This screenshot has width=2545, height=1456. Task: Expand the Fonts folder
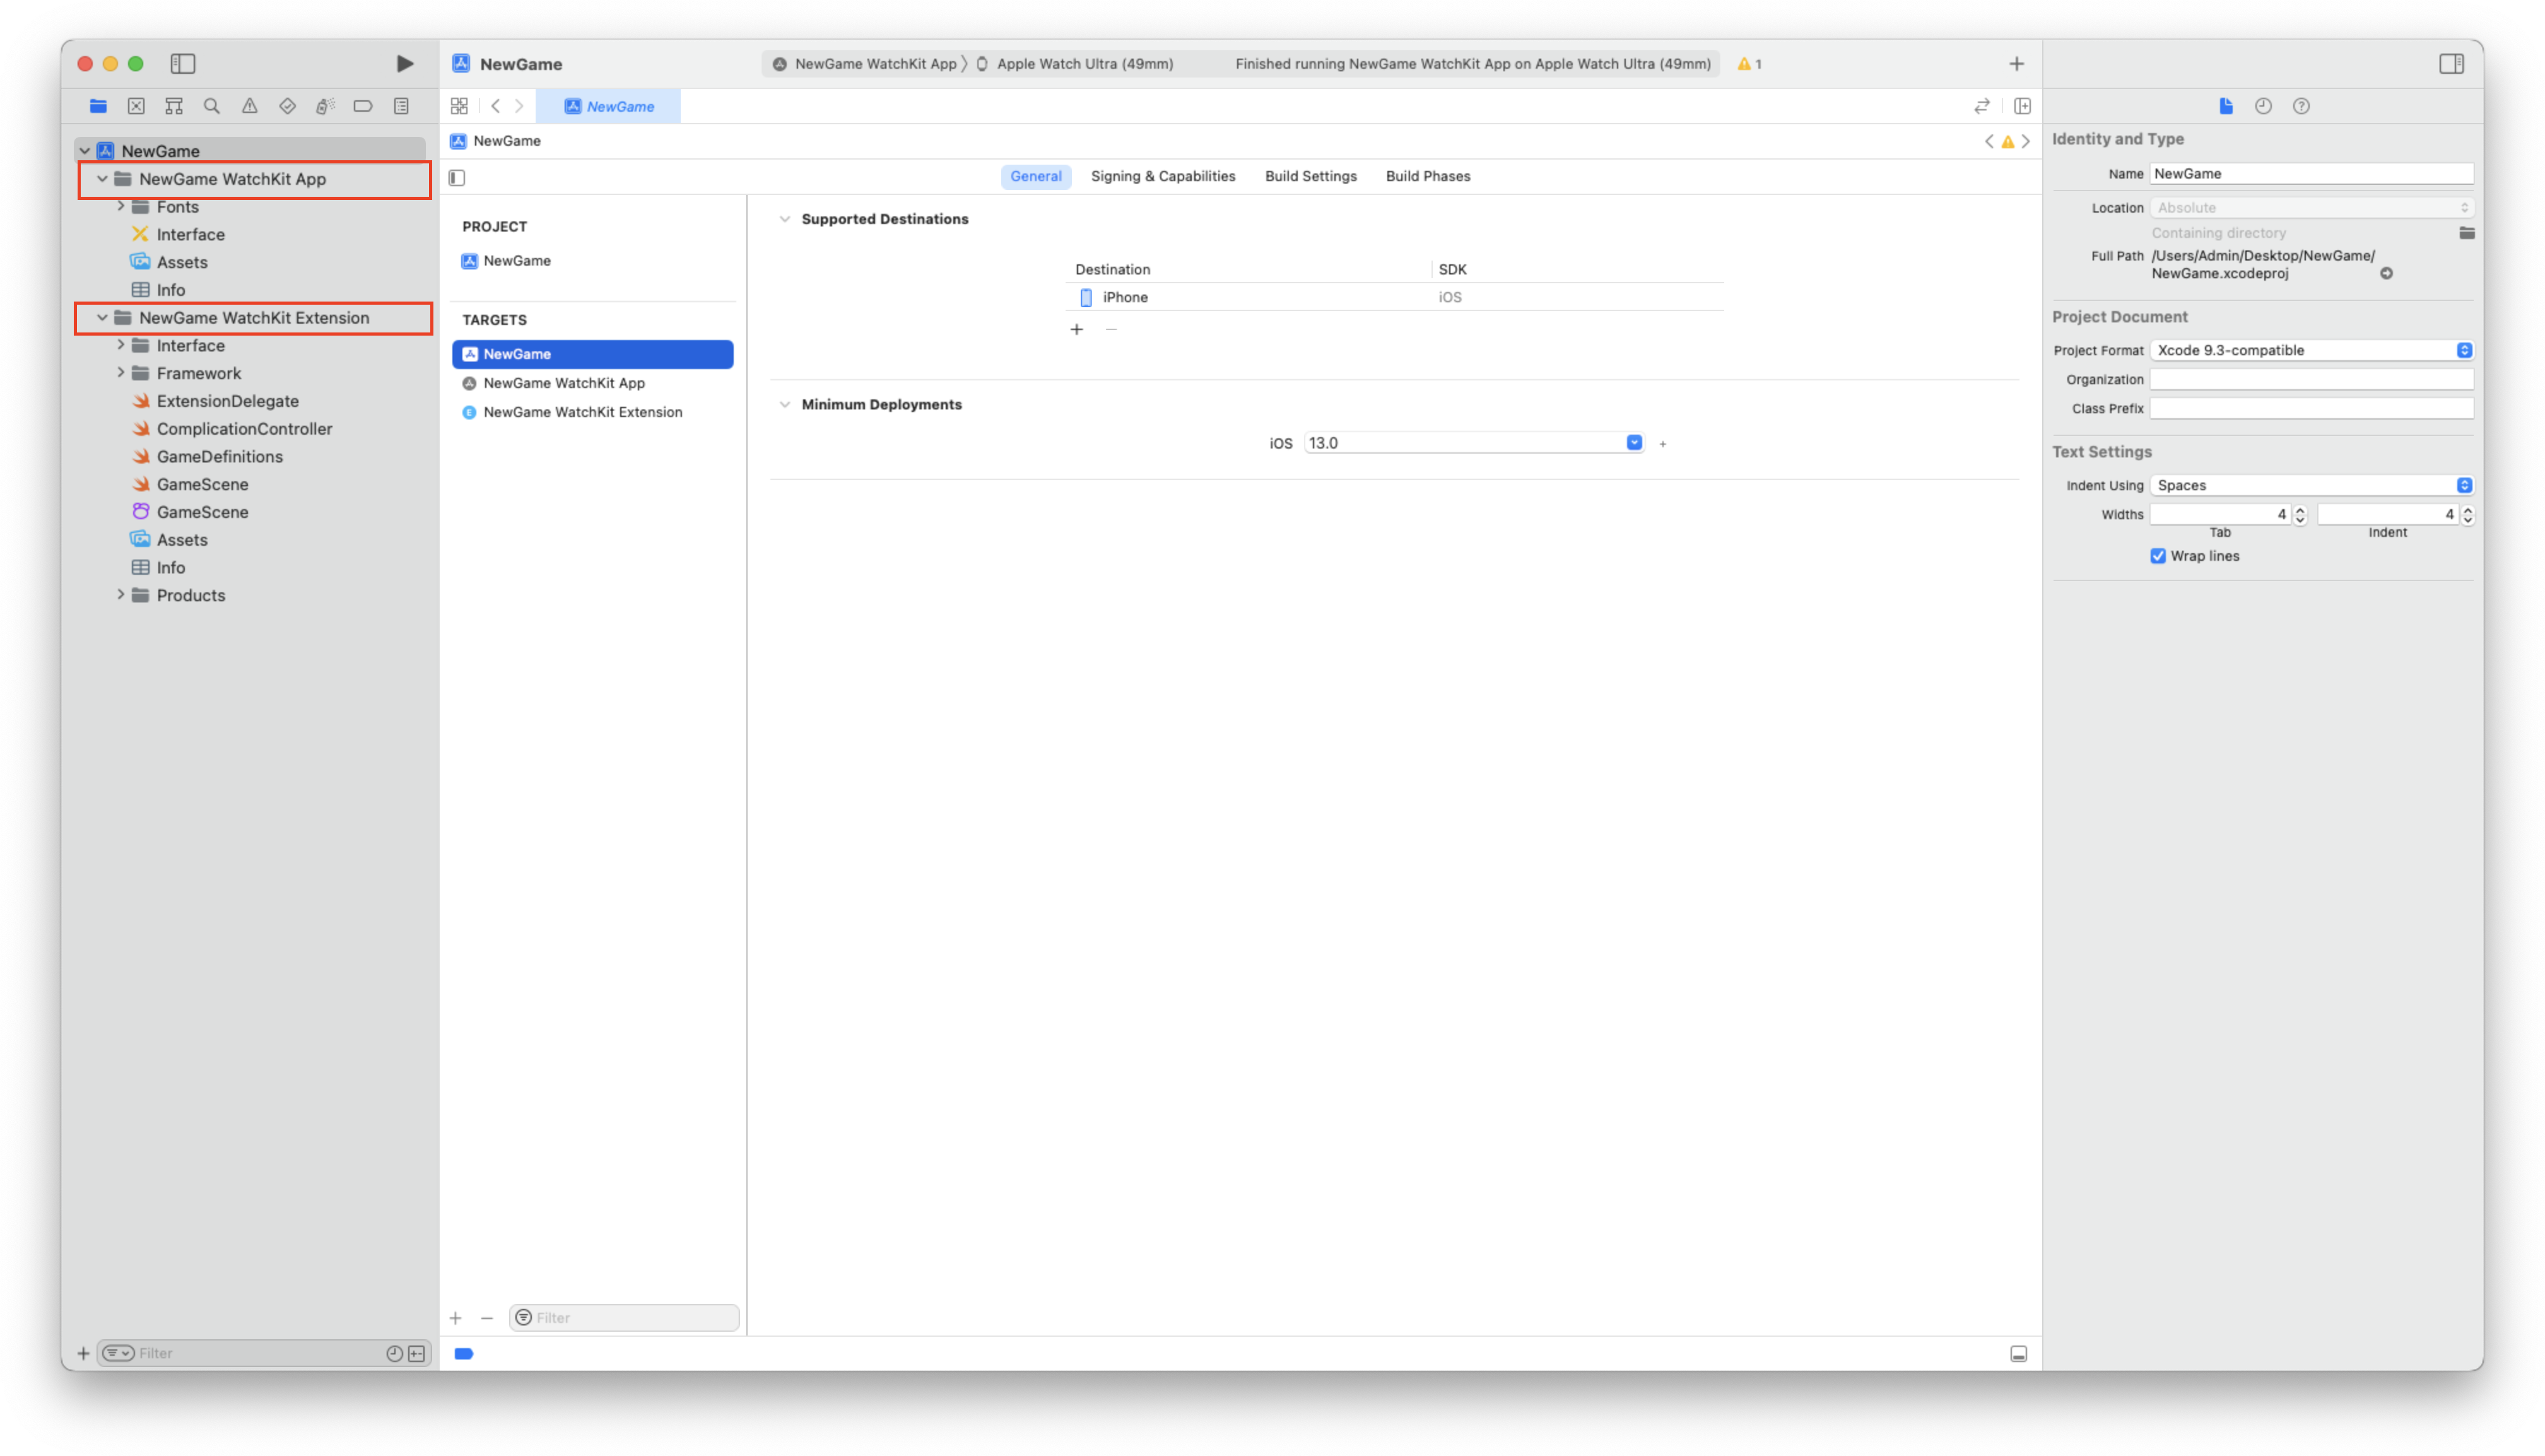(120, 207)
